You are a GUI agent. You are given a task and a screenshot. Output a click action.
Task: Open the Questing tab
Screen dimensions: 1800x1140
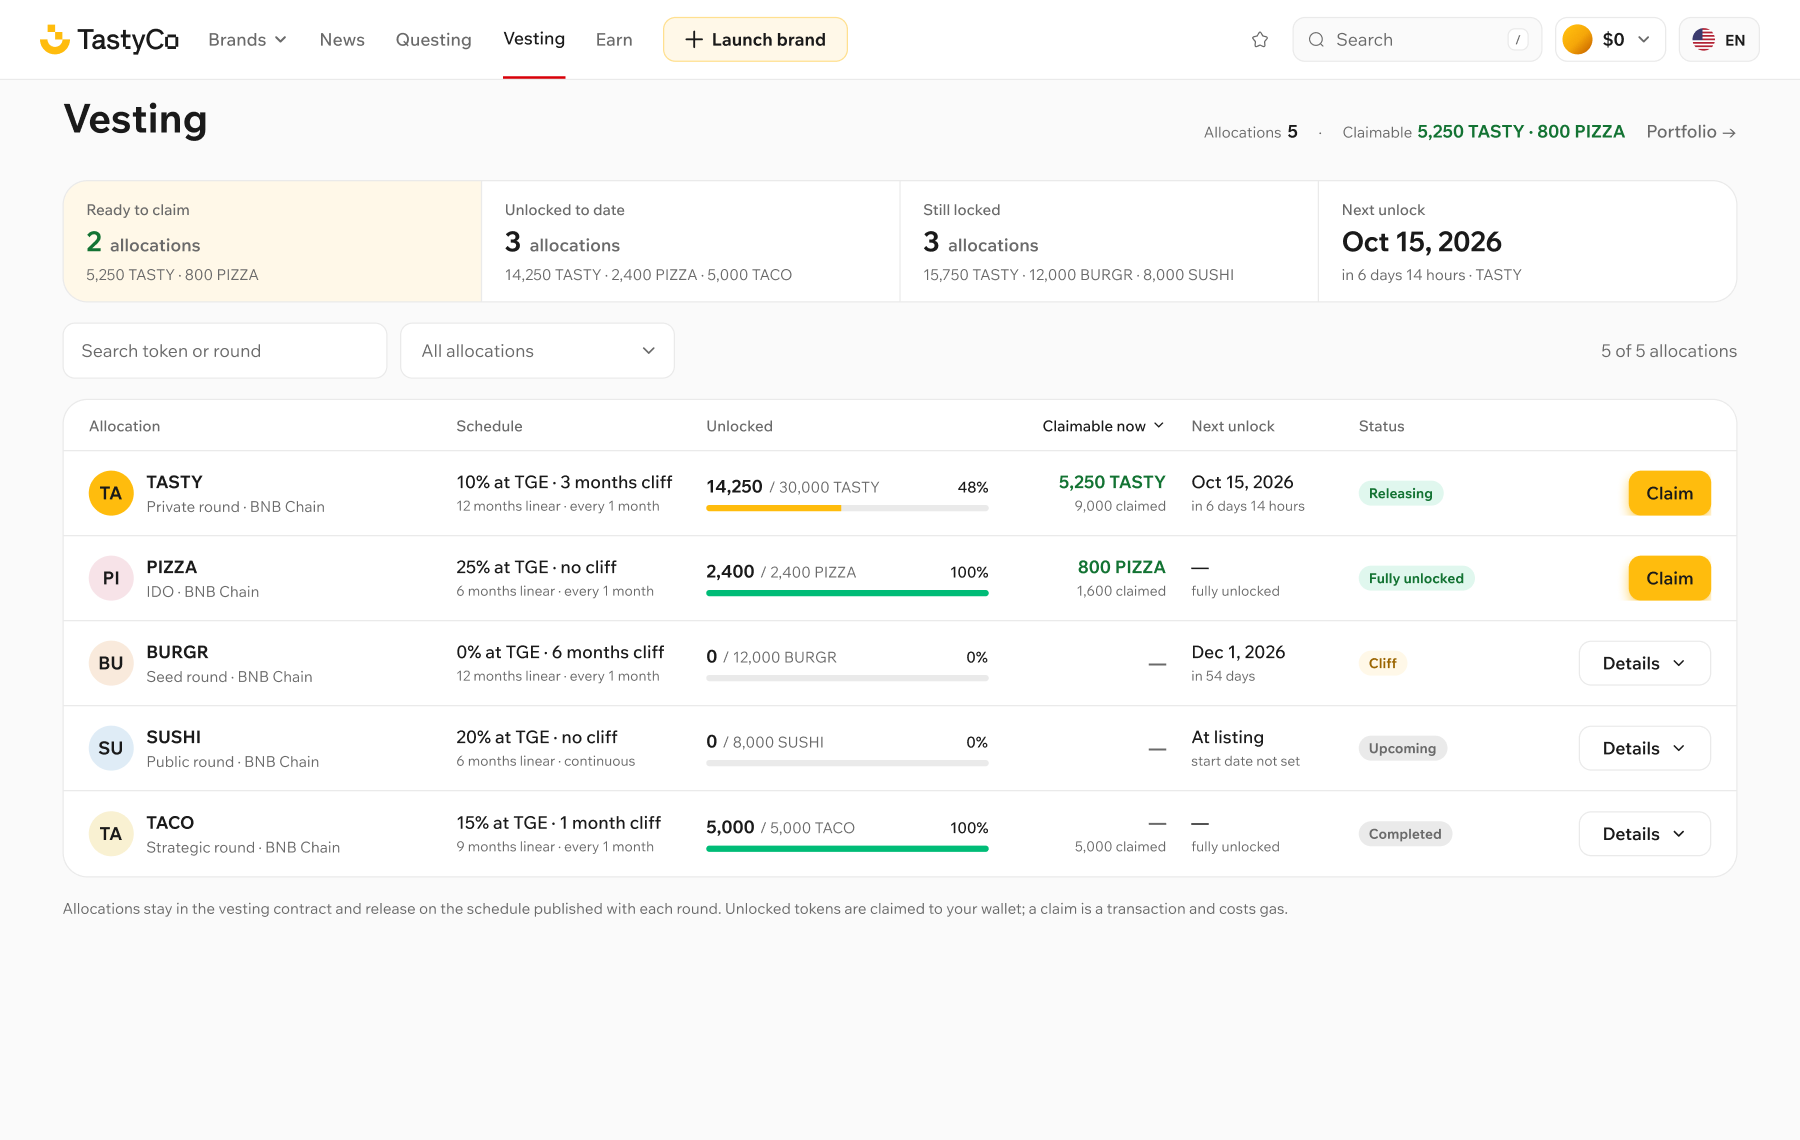(x=433, y=40)
